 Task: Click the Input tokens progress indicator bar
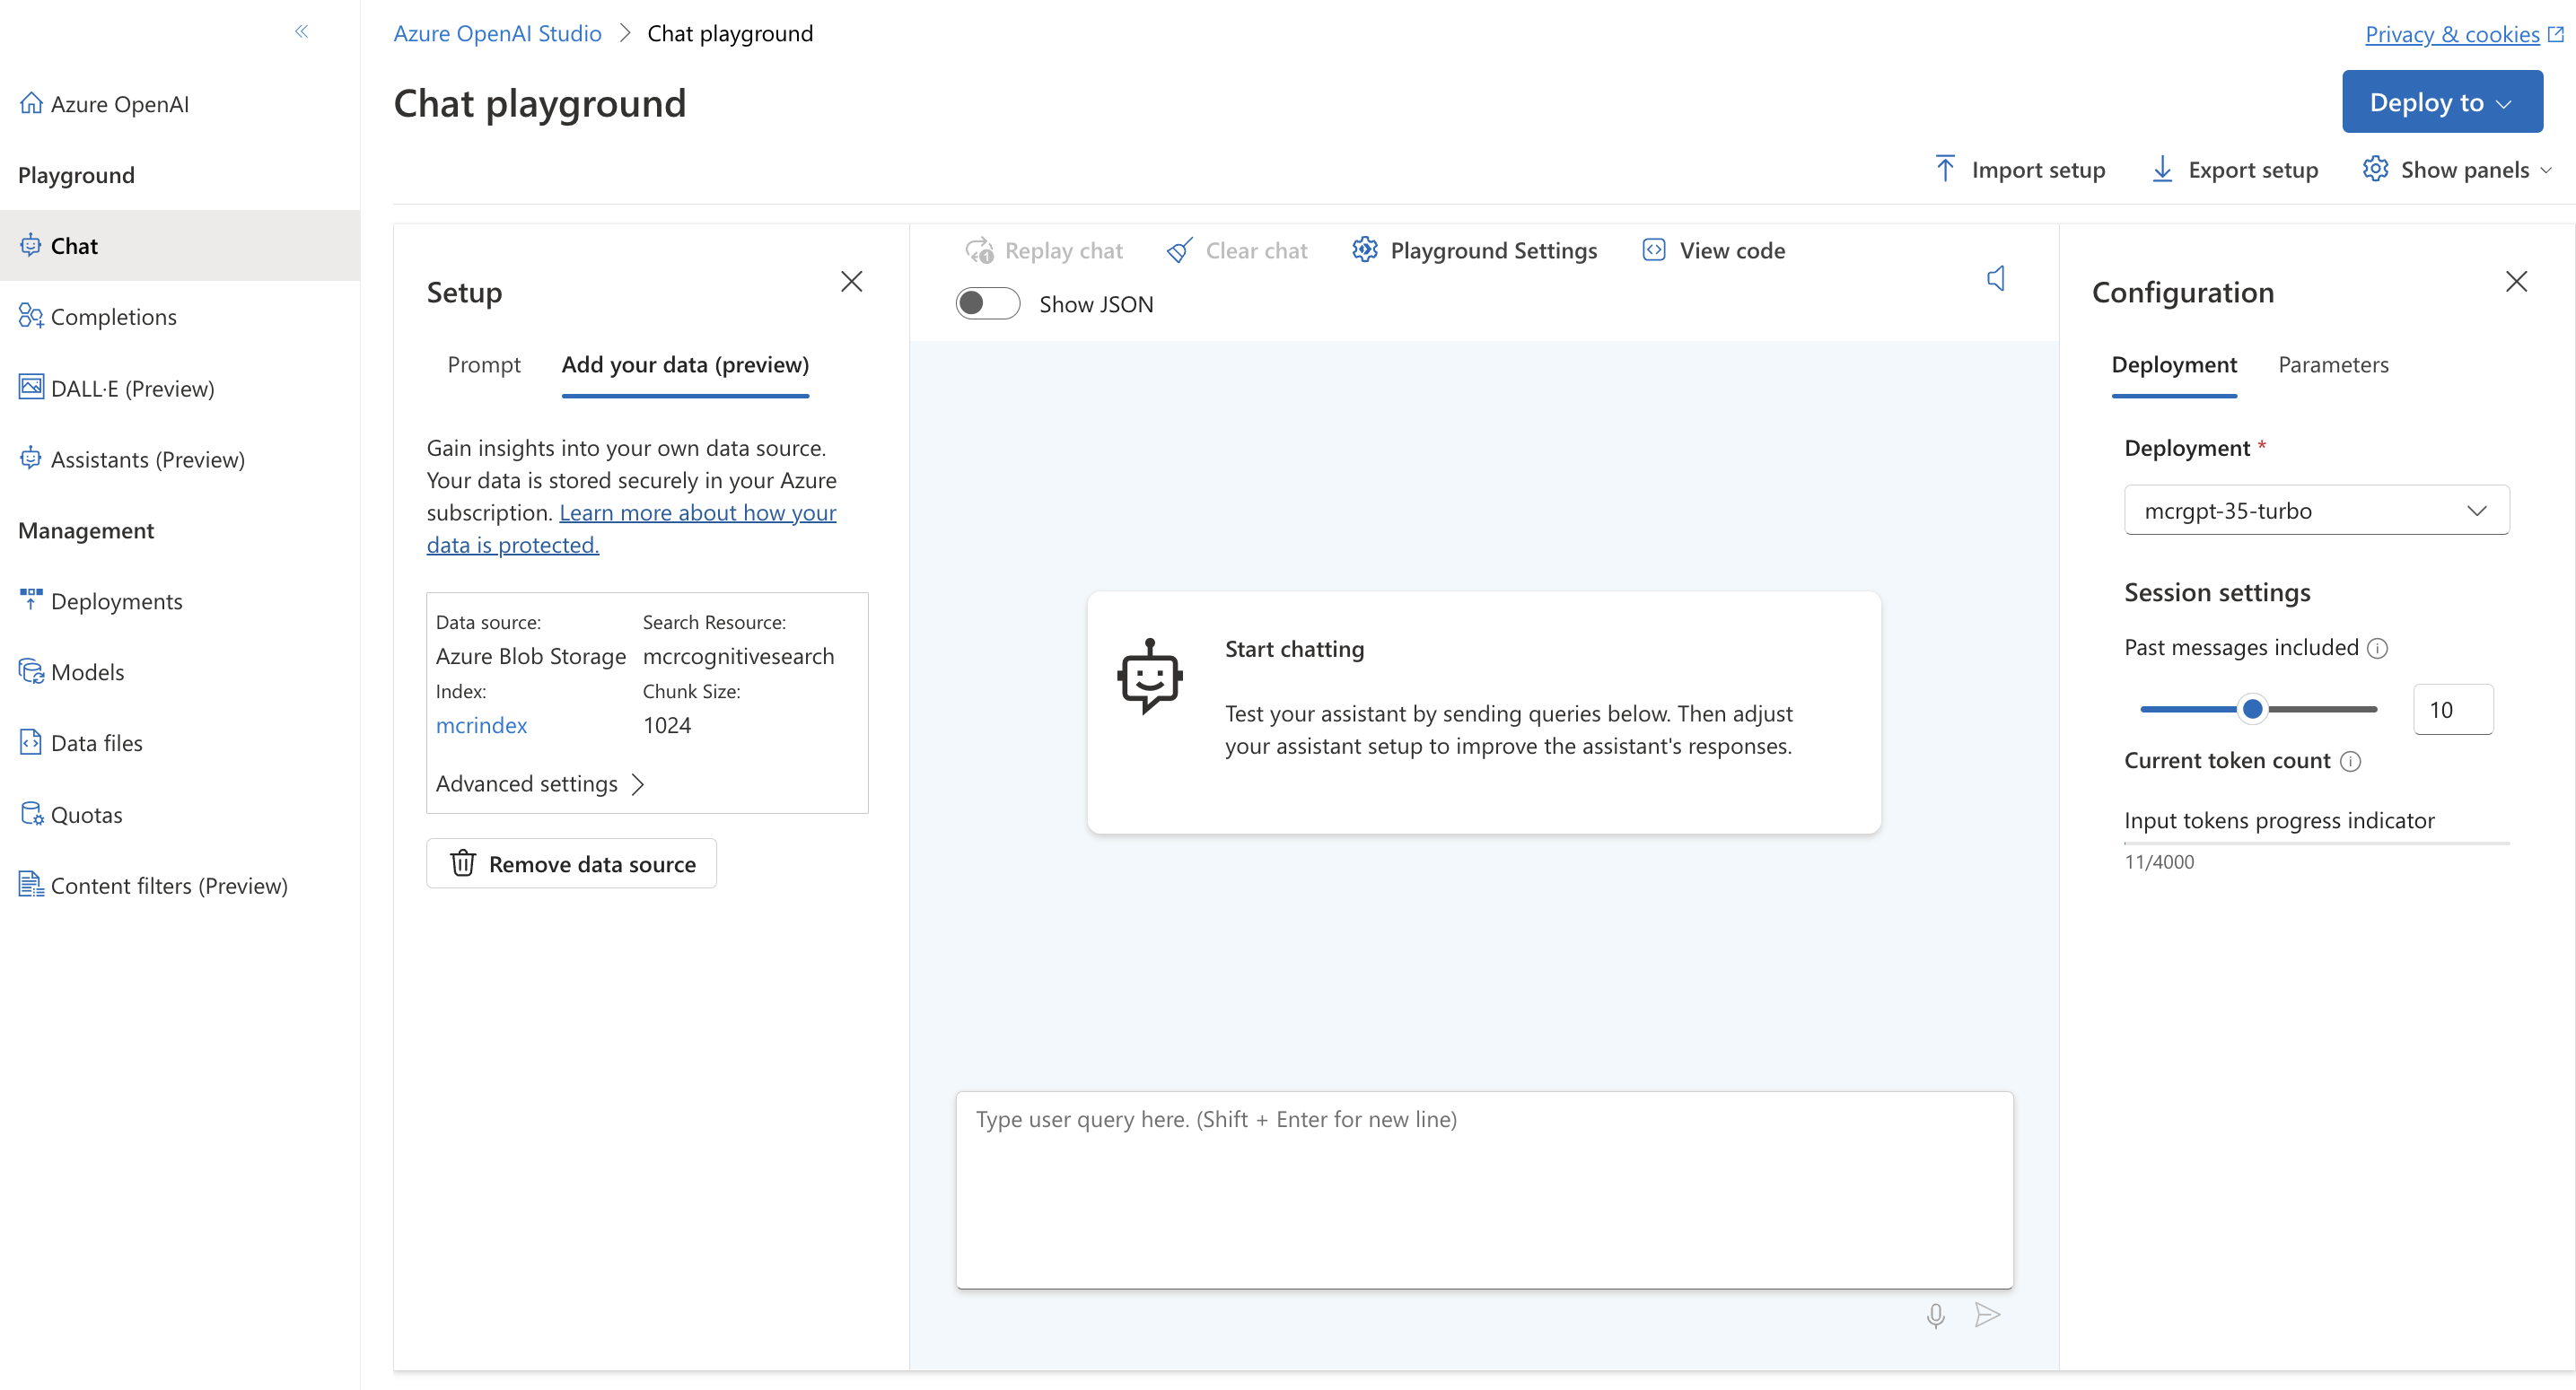[x=2317, y=843]
